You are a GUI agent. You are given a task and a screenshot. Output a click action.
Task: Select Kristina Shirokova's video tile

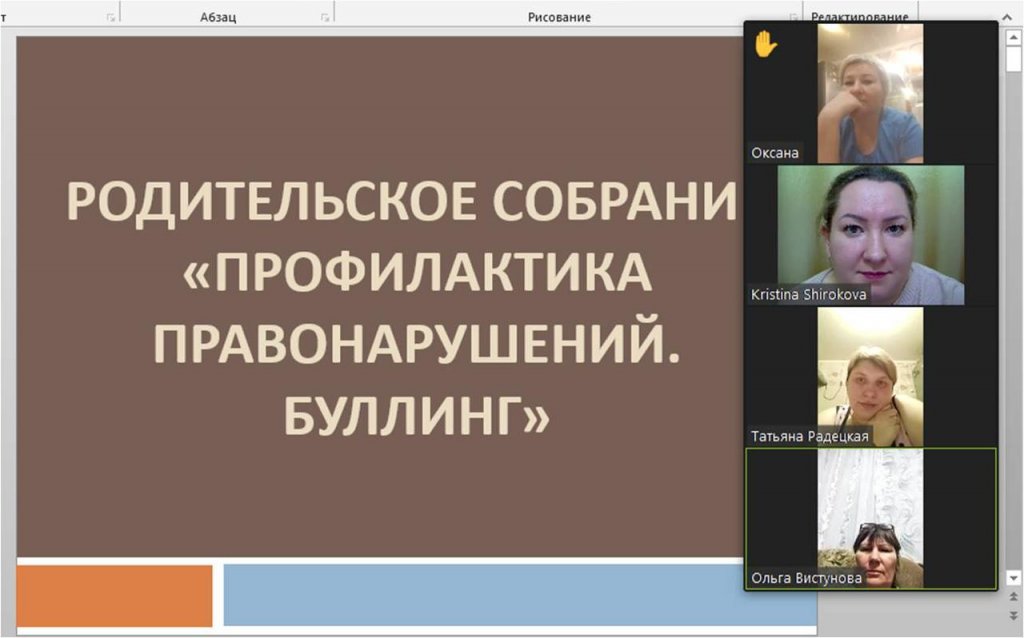tap(870, 235)
